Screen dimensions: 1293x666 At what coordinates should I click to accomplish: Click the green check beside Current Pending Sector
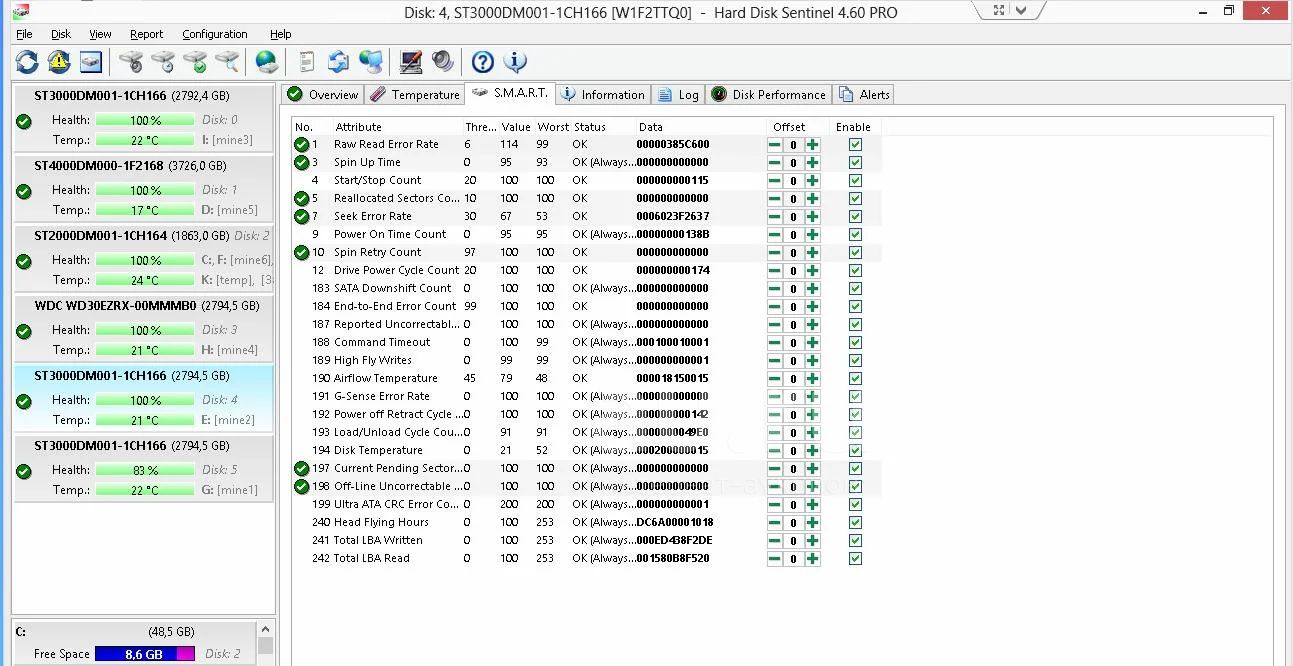tap(301, 468)
